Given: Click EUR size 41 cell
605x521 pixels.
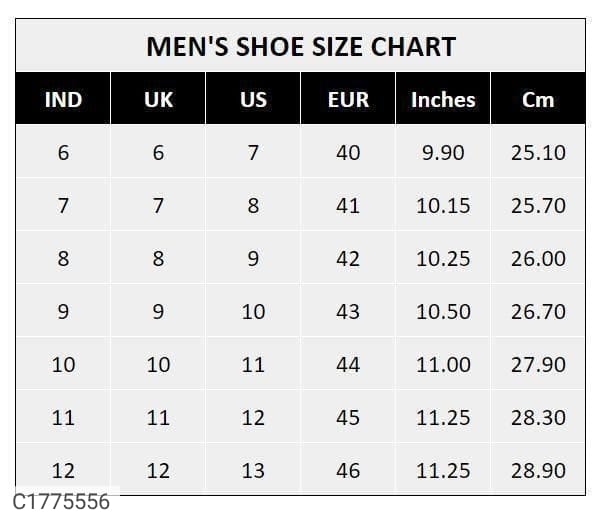Looking at the screenshot, I should pos(348,206).
